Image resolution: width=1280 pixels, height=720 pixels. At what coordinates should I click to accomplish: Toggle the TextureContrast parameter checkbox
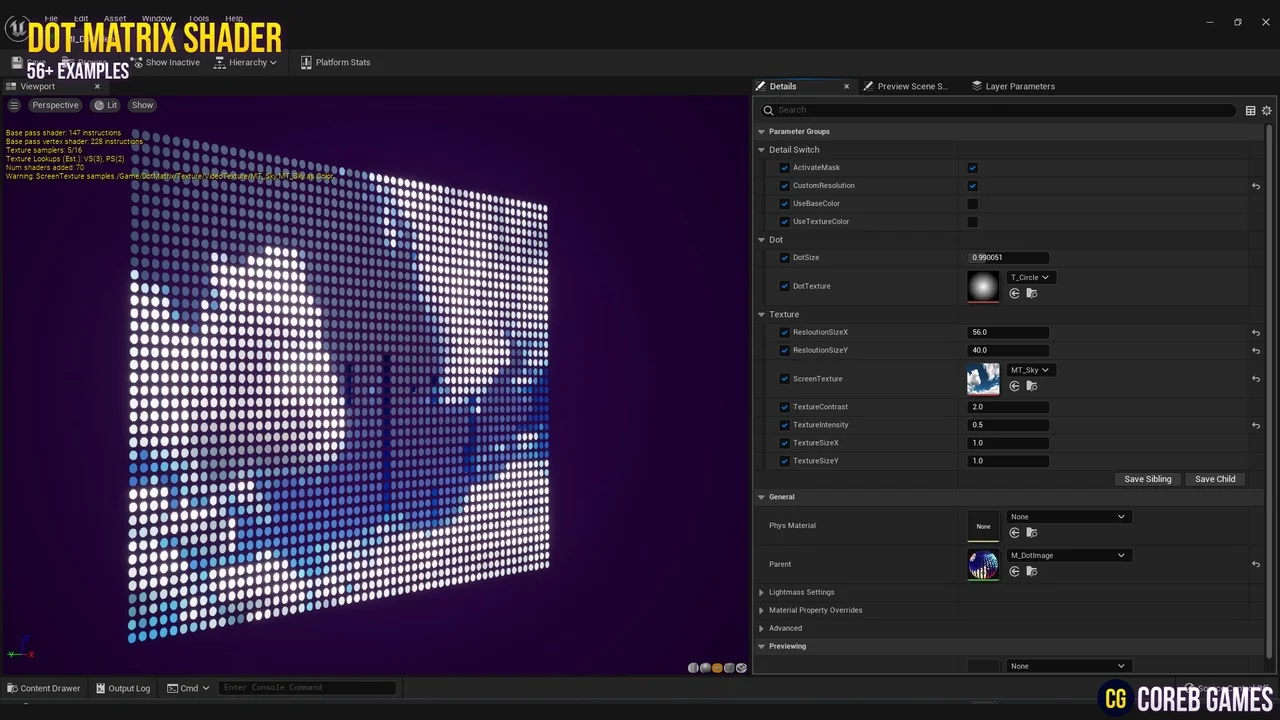point(784,406)
